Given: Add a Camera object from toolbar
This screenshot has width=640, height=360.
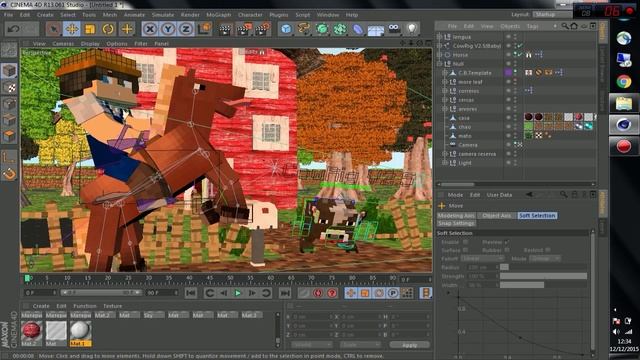Looking at the screenshot, I should coord(394,28).
